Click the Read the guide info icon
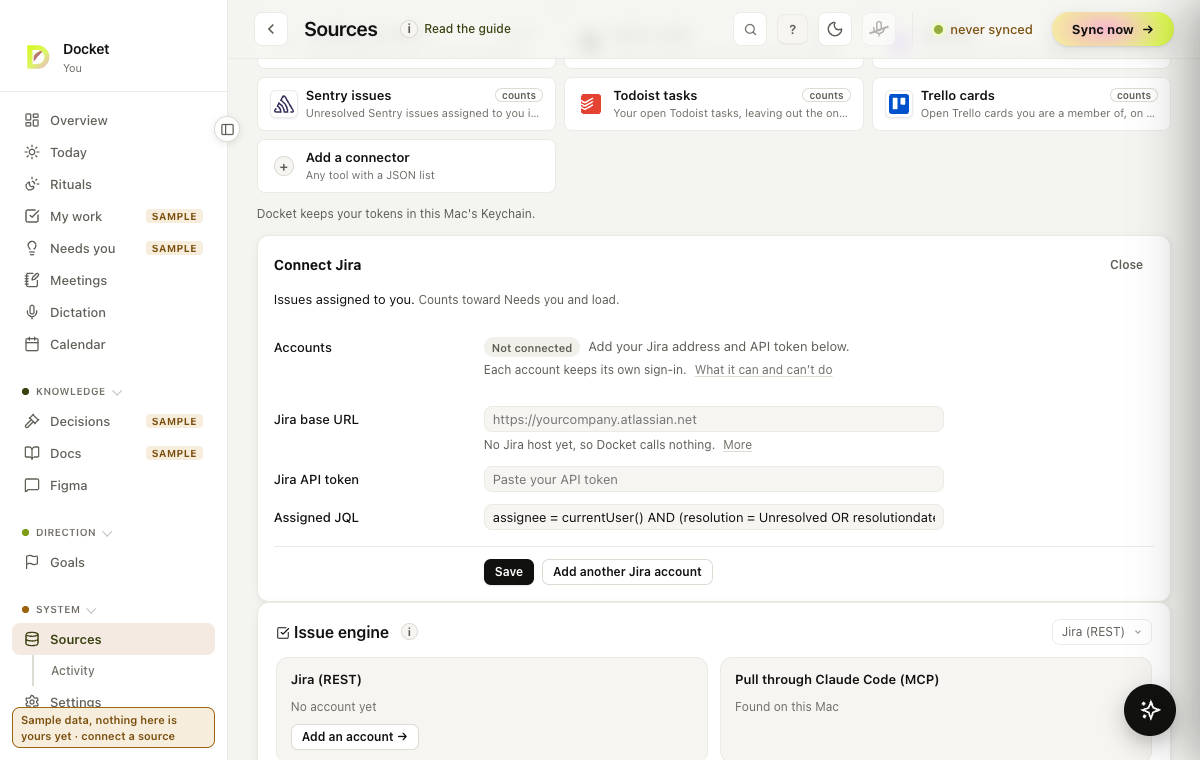The height and width of the screenshot is (760, 1200). pos(409,29)
